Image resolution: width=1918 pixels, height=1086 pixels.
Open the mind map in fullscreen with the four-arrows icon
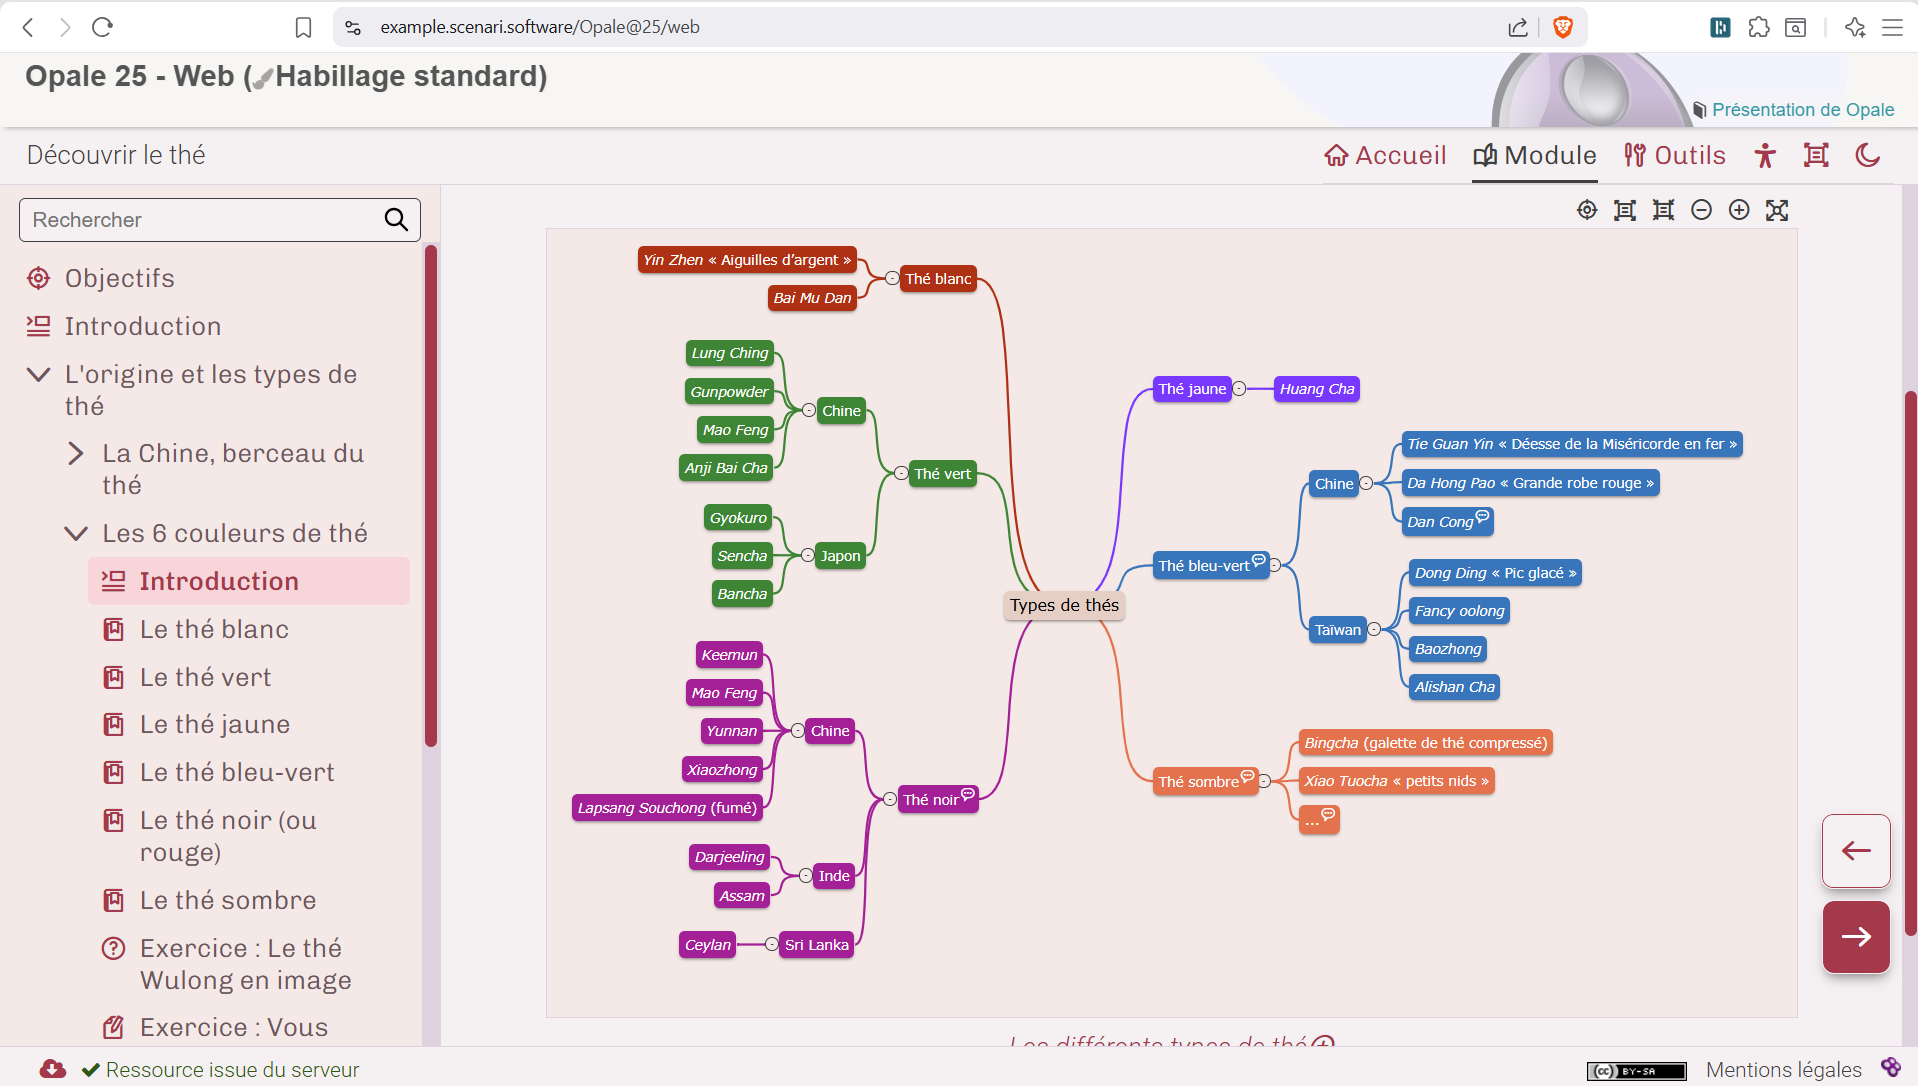1777,210
